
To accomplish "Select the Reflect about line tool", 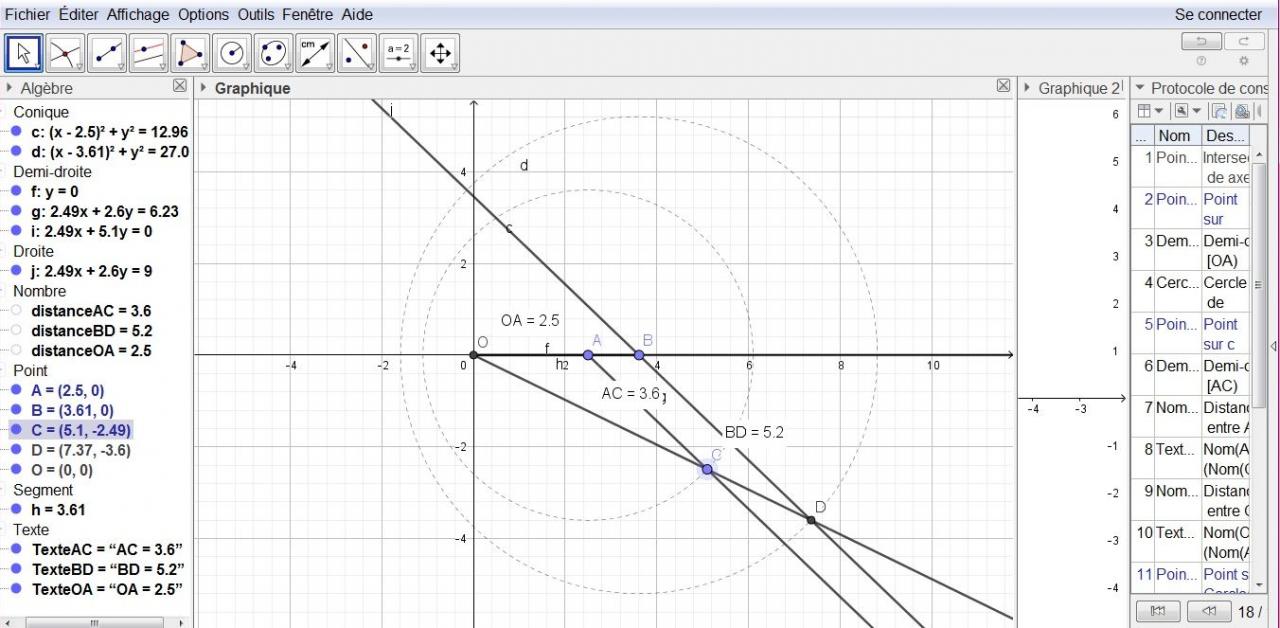I will [x=357, y=53].
